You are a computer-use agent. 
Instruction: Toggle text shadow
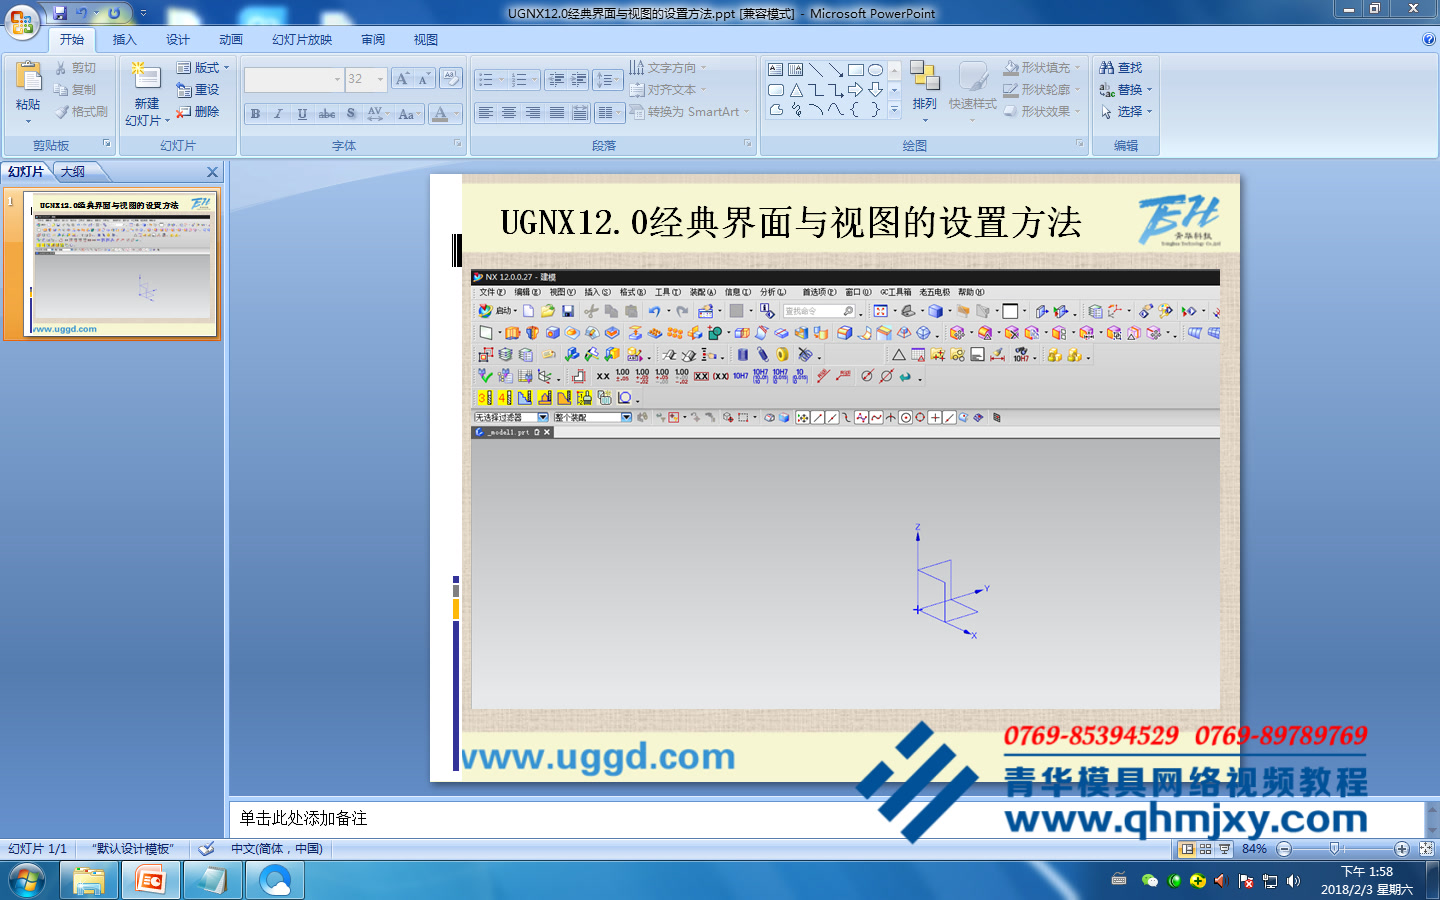pyautogui.click(x=350, y=114)
